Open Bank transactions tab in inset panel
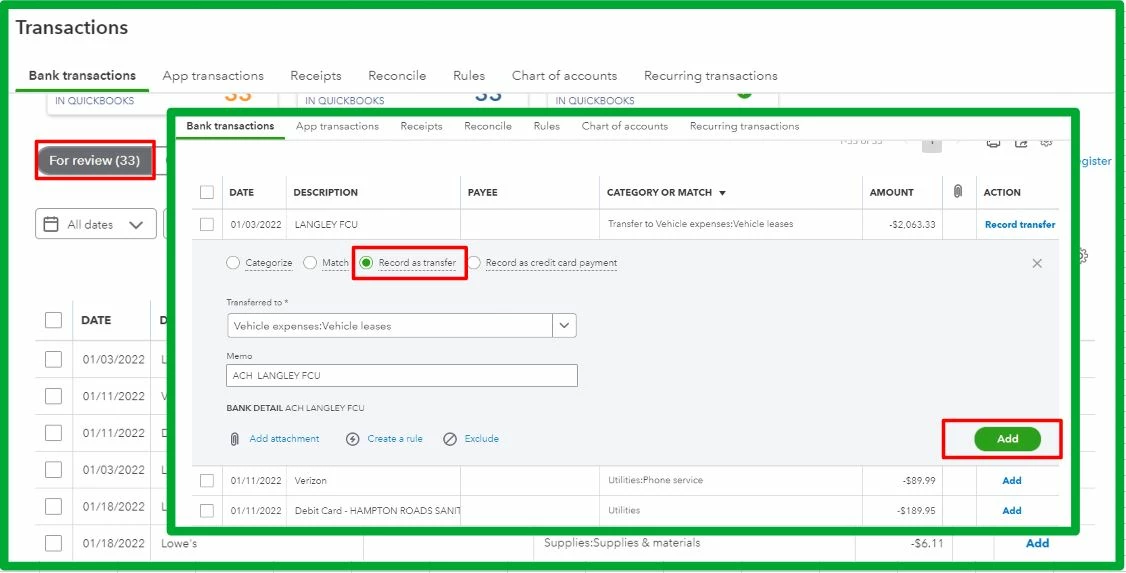1126x573 pixels. [x=231, y=126]
